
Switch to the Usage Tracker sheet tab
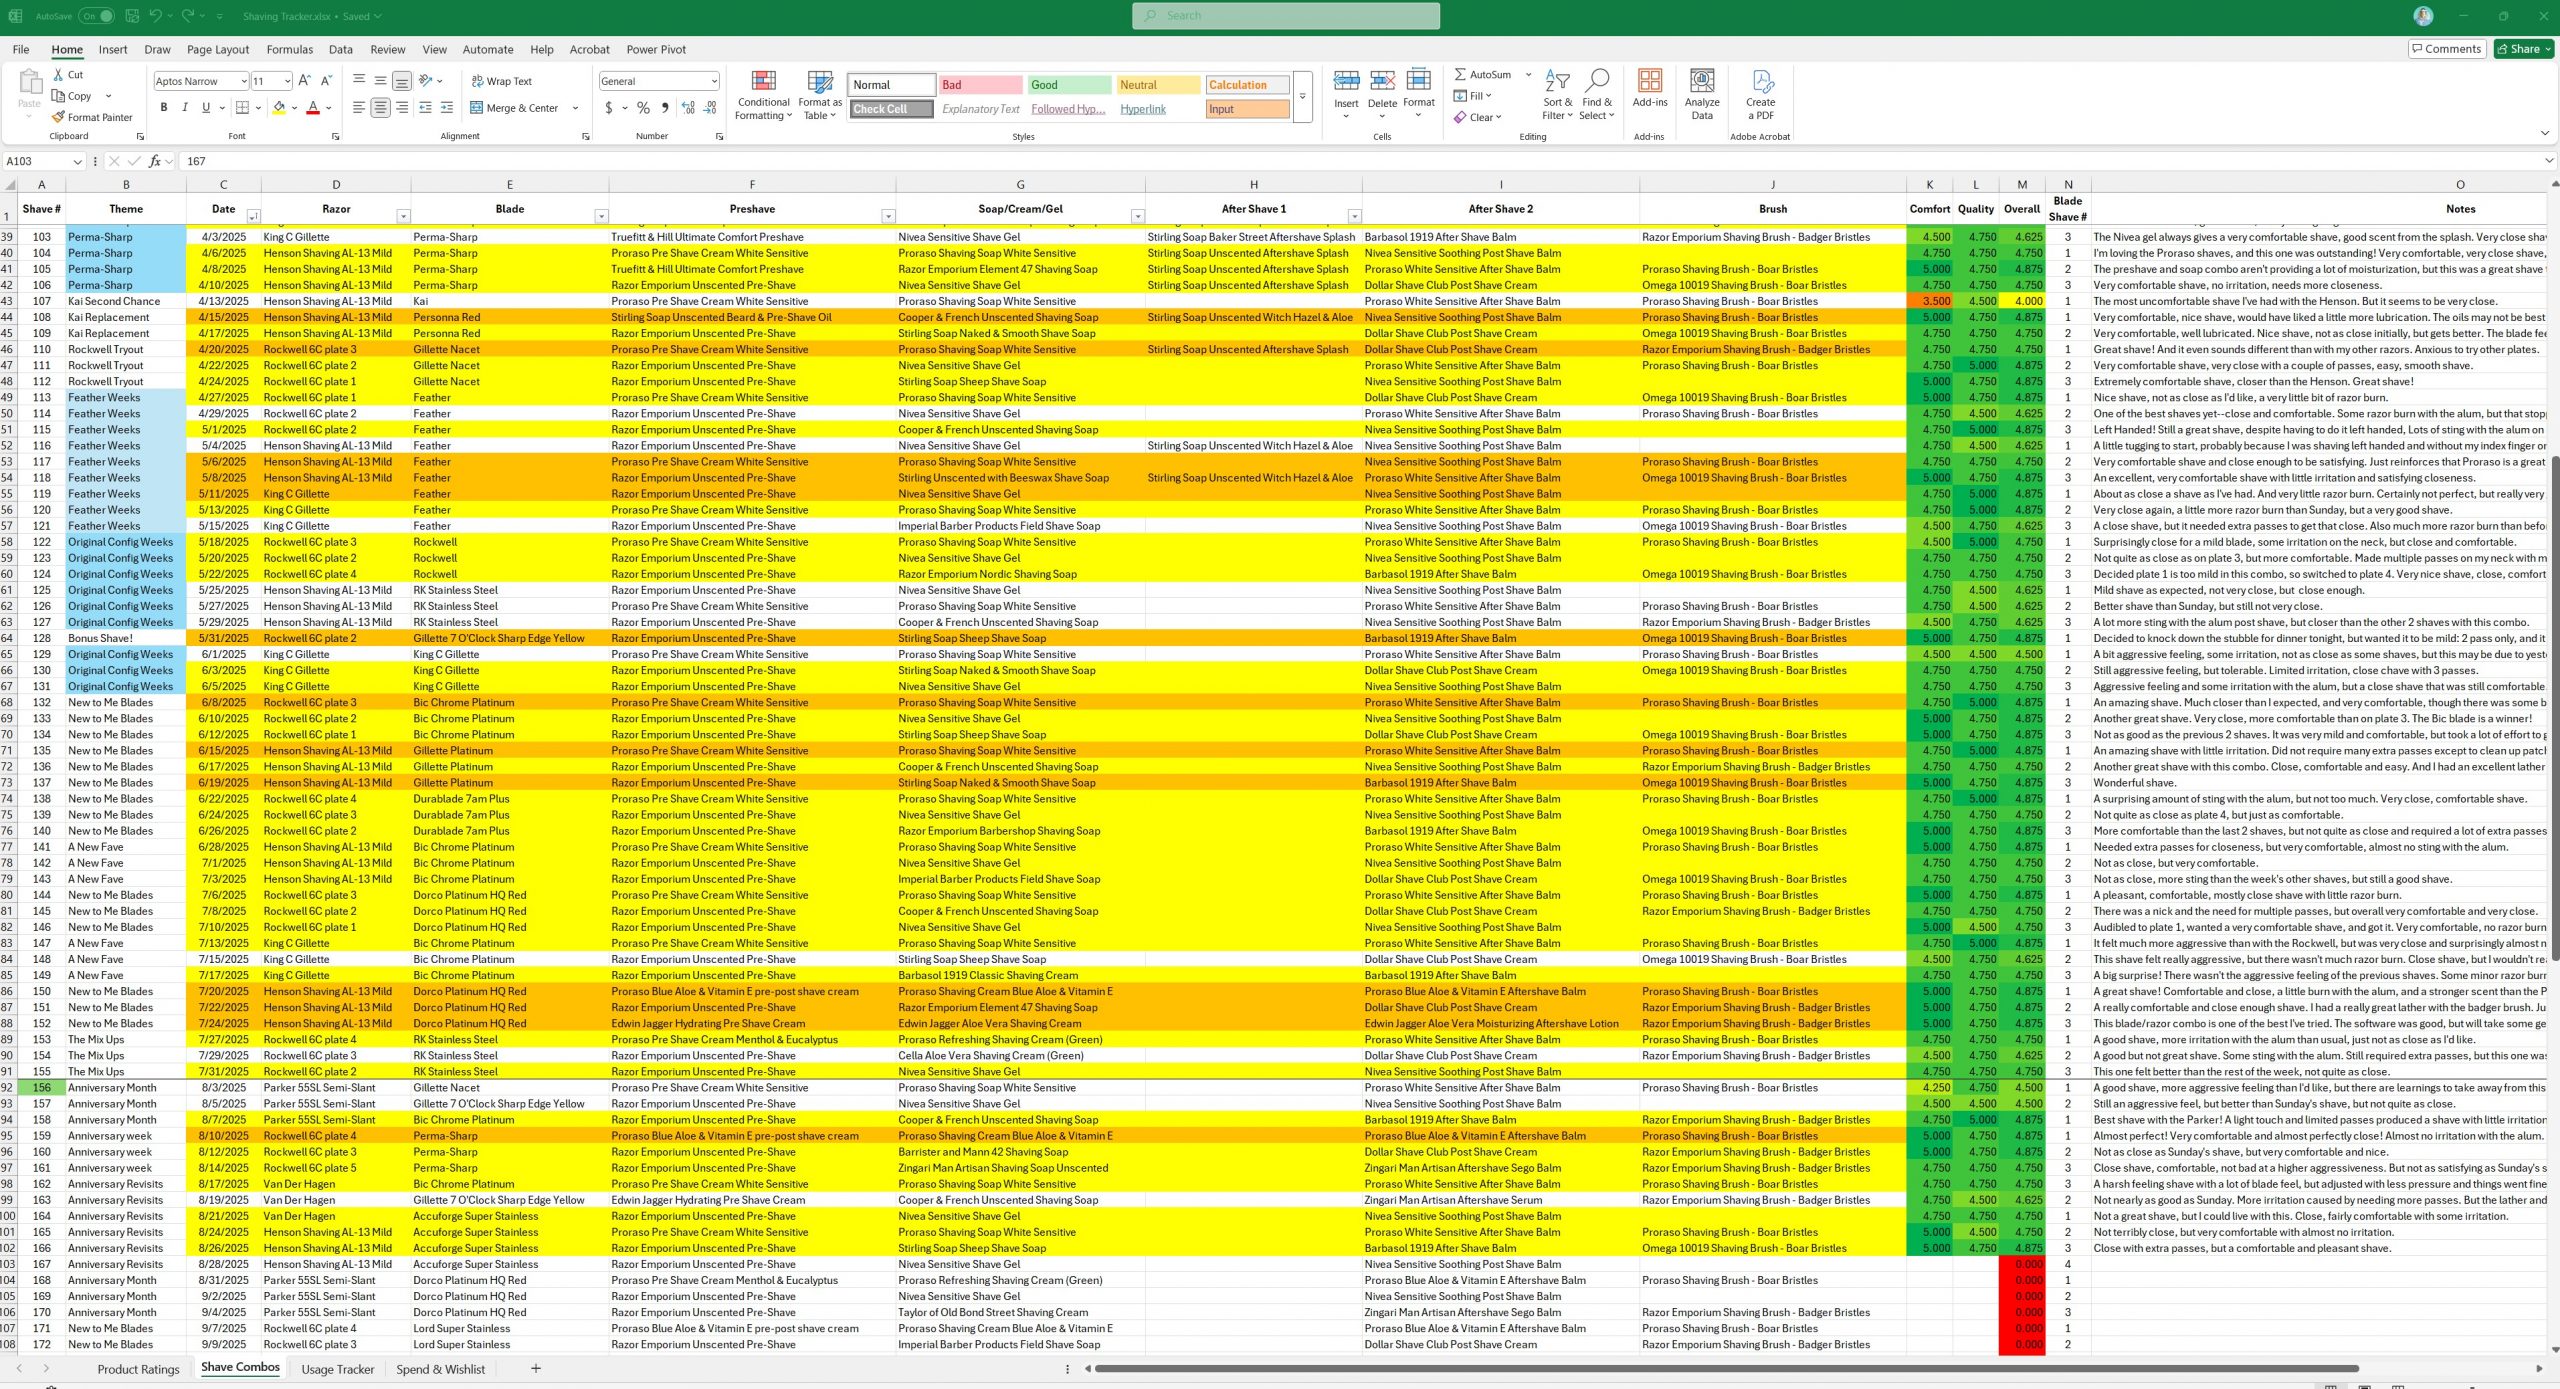pos(337,1369)
